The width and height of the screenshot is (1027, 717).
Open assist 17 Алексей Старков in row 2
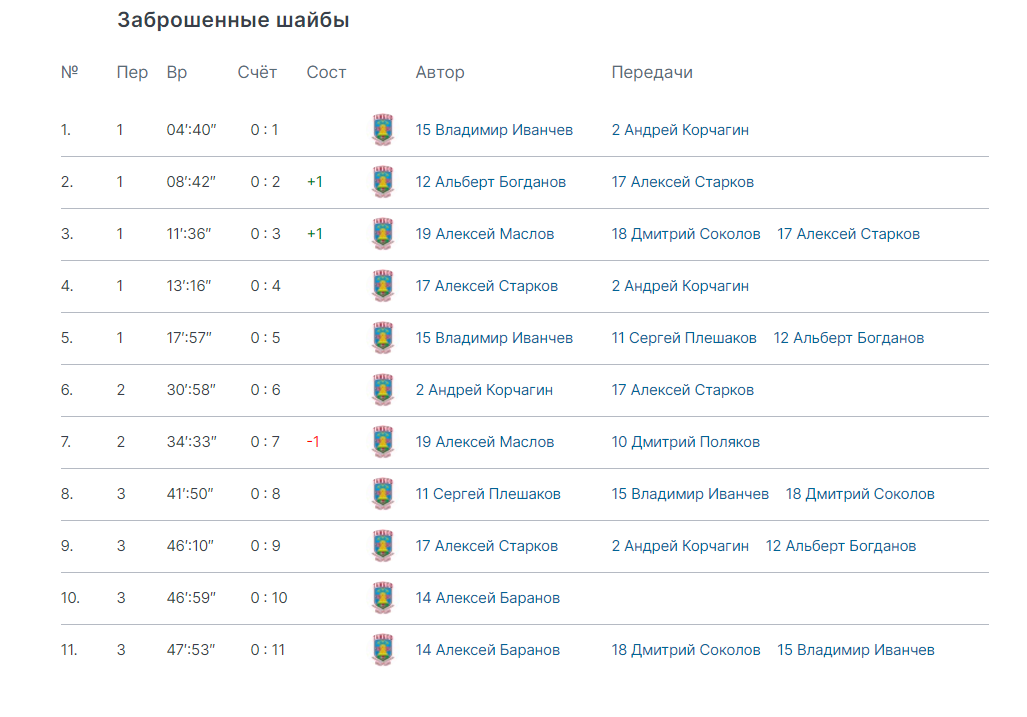682,182
